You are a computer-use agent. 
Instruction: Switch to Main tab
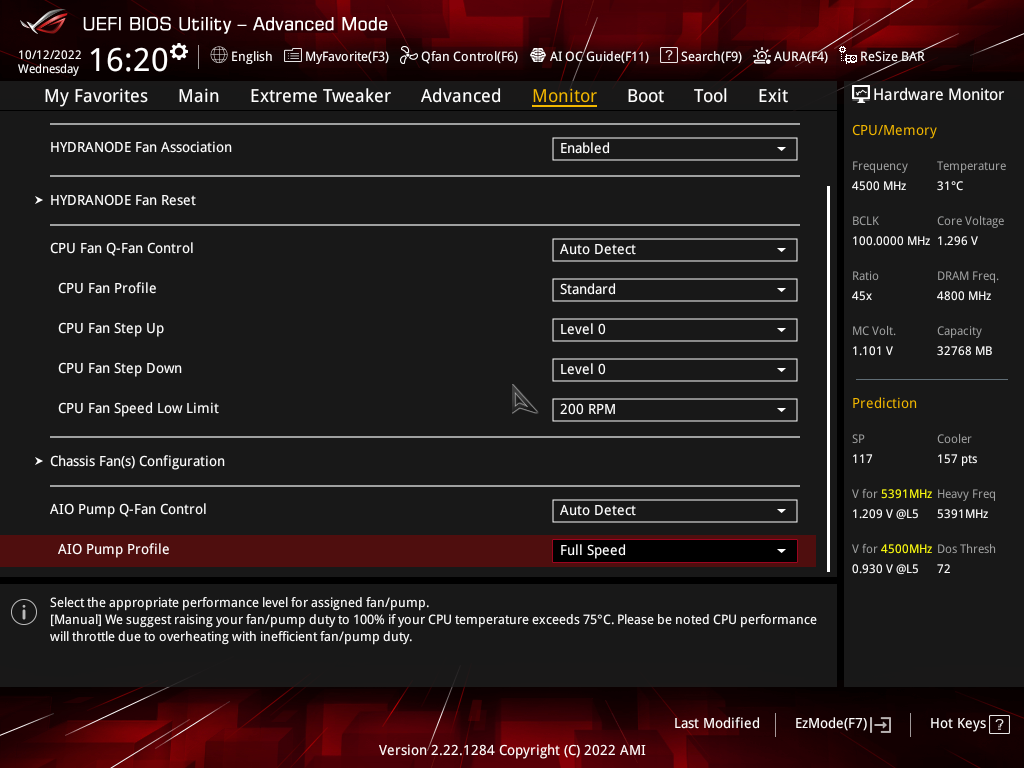point(199,96)
